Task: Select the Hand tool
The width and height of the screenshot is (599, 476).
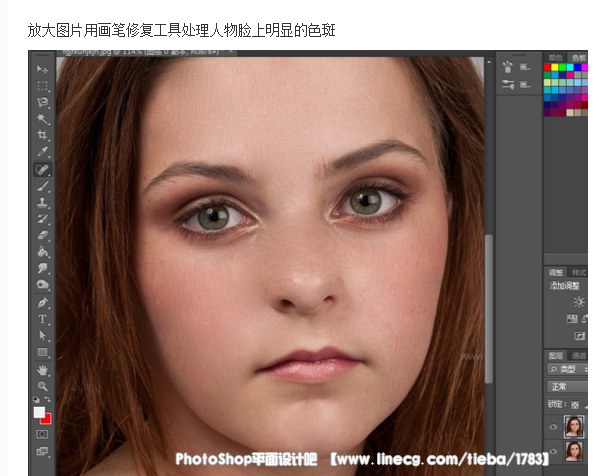Action: pos(42,370)
